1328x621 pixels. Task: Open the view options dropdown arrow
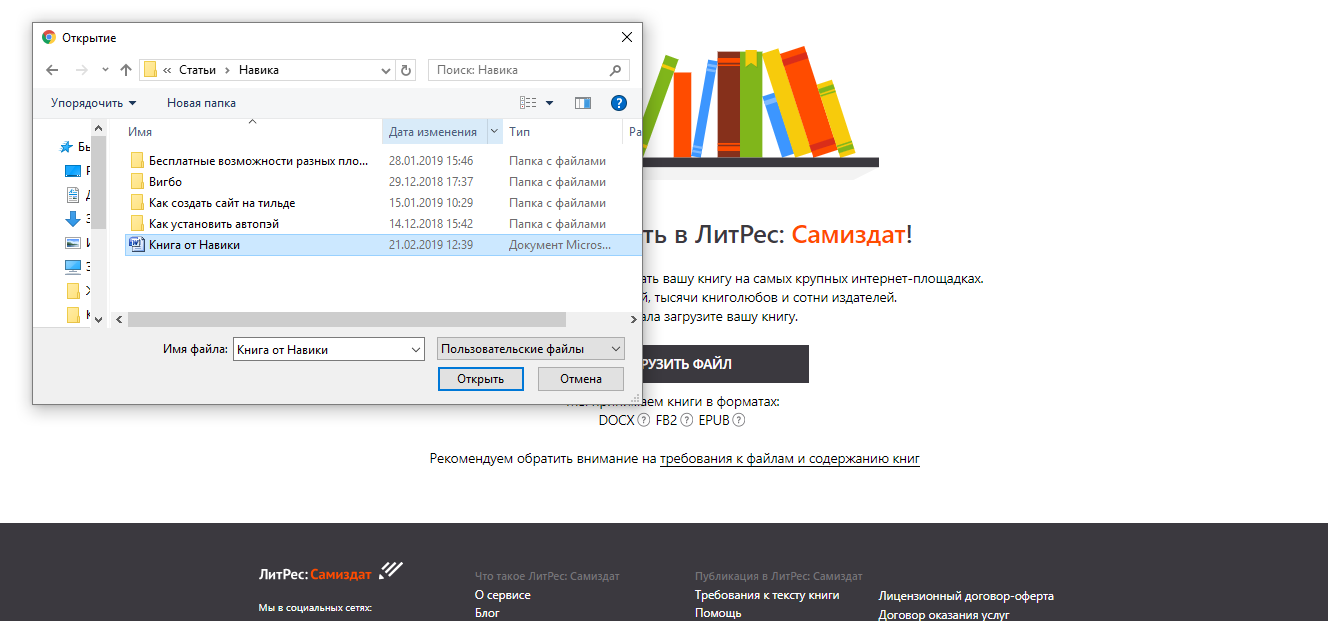549,103
